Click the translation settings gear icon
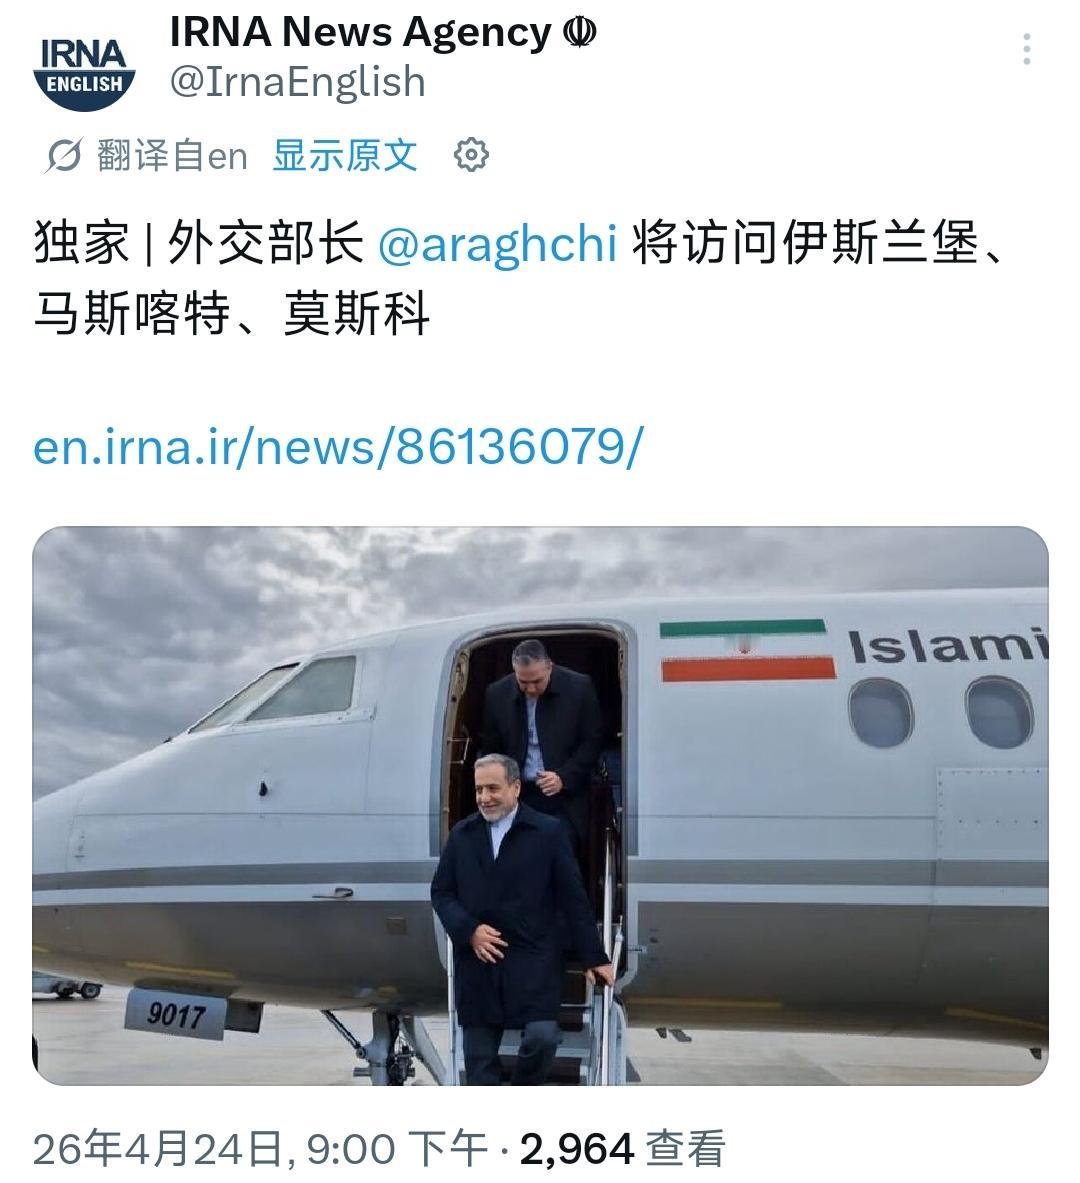Screen dimensions: 1080x1183 click(471, 155)
